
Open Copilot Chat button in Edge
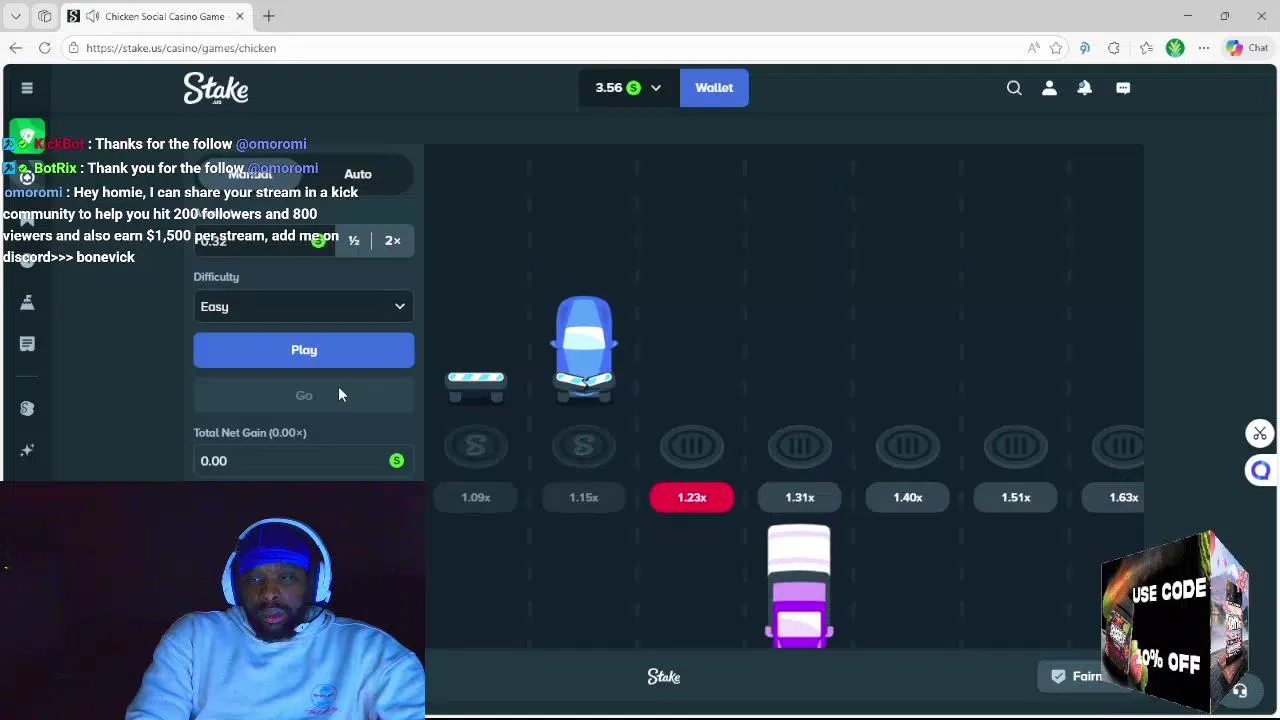pyautogui.click(x=1247, y=48)
